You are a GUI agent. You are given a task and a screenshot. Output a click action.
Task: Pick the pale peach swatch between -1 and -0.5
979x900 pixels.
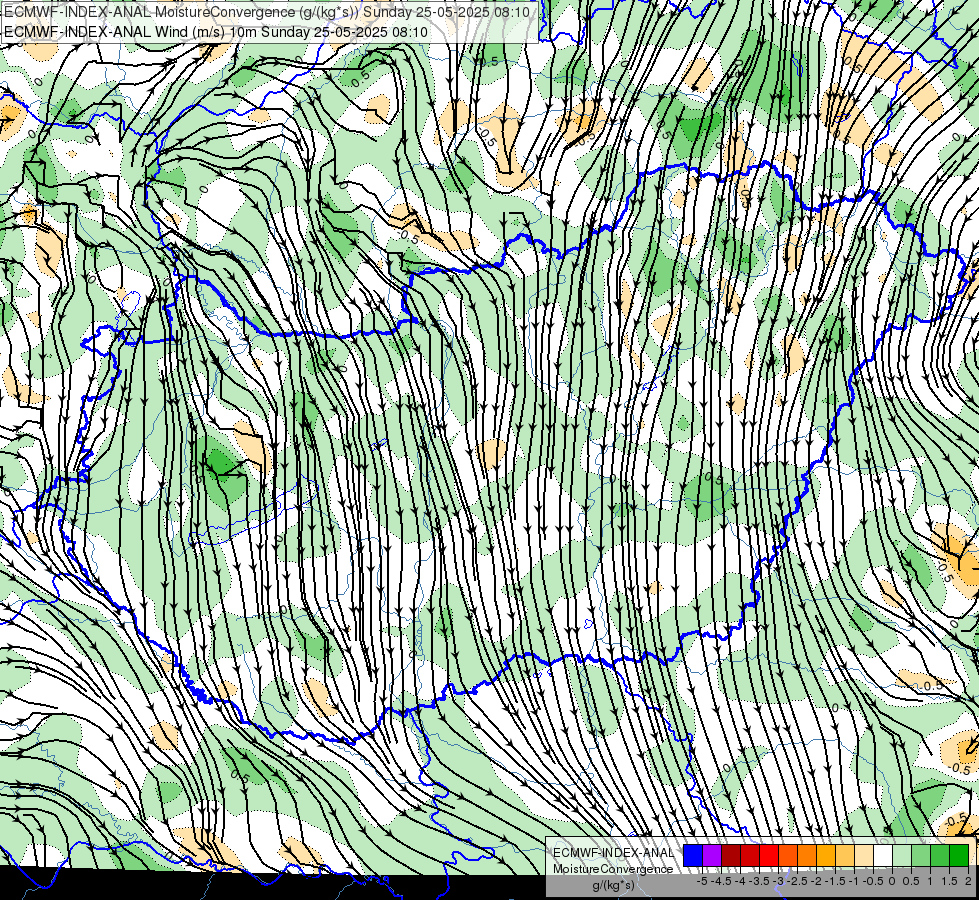[x=864, y=855]
